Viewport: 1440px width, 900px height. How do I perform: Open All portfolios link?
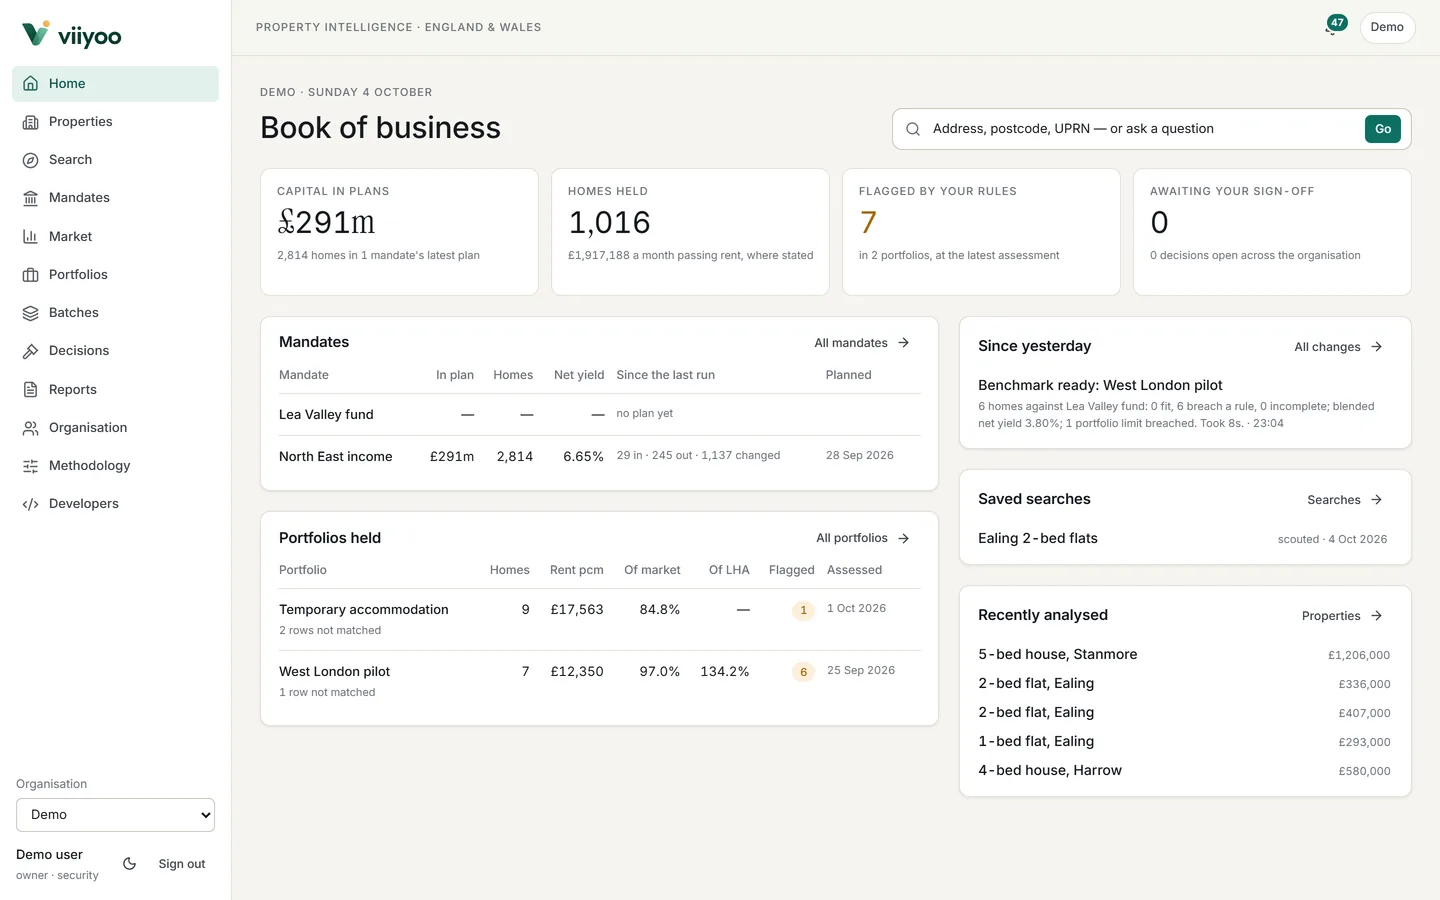[863, 538]
